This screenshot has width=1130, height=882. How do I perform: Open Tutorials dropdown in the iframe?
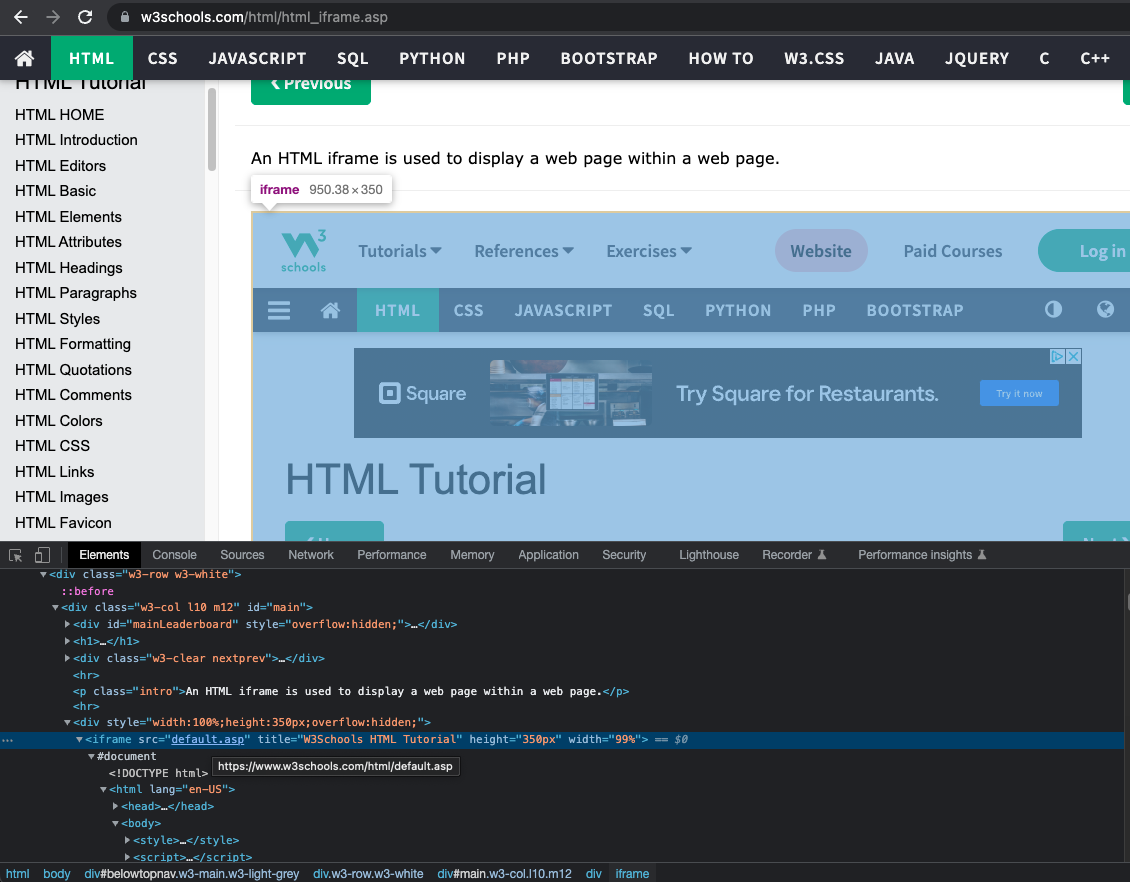(x=400, y=251)
